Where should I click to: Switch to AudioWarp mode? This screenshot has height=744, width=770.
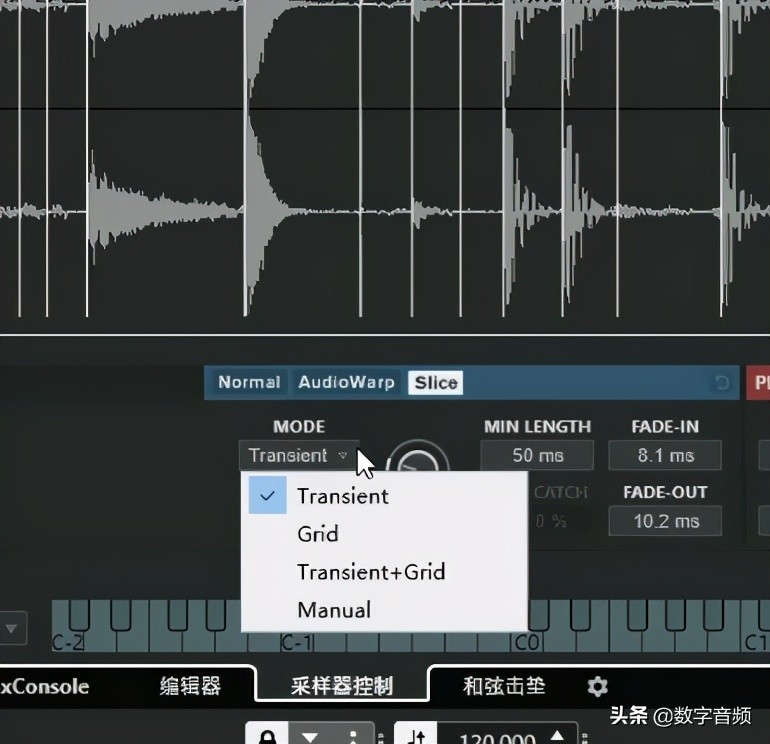tap(346, 383)
